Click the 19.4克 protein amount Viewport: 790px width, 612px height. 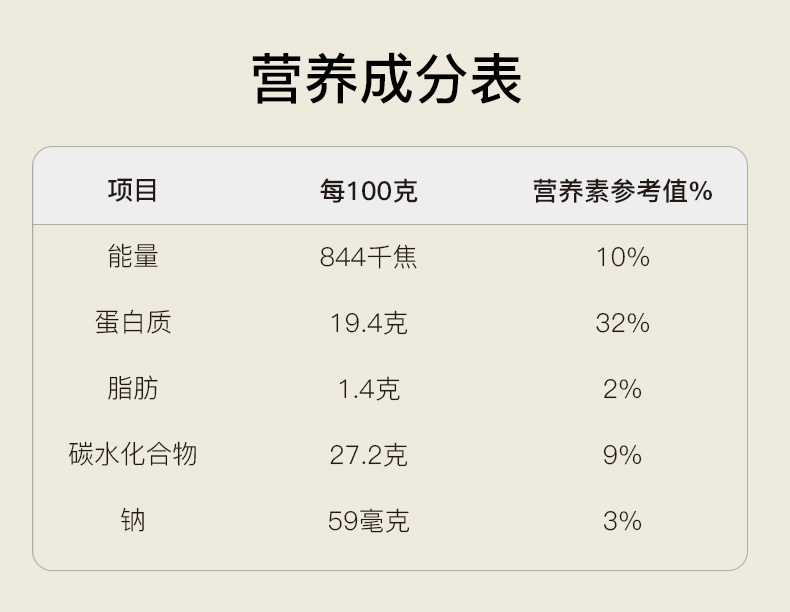(369, 323)
